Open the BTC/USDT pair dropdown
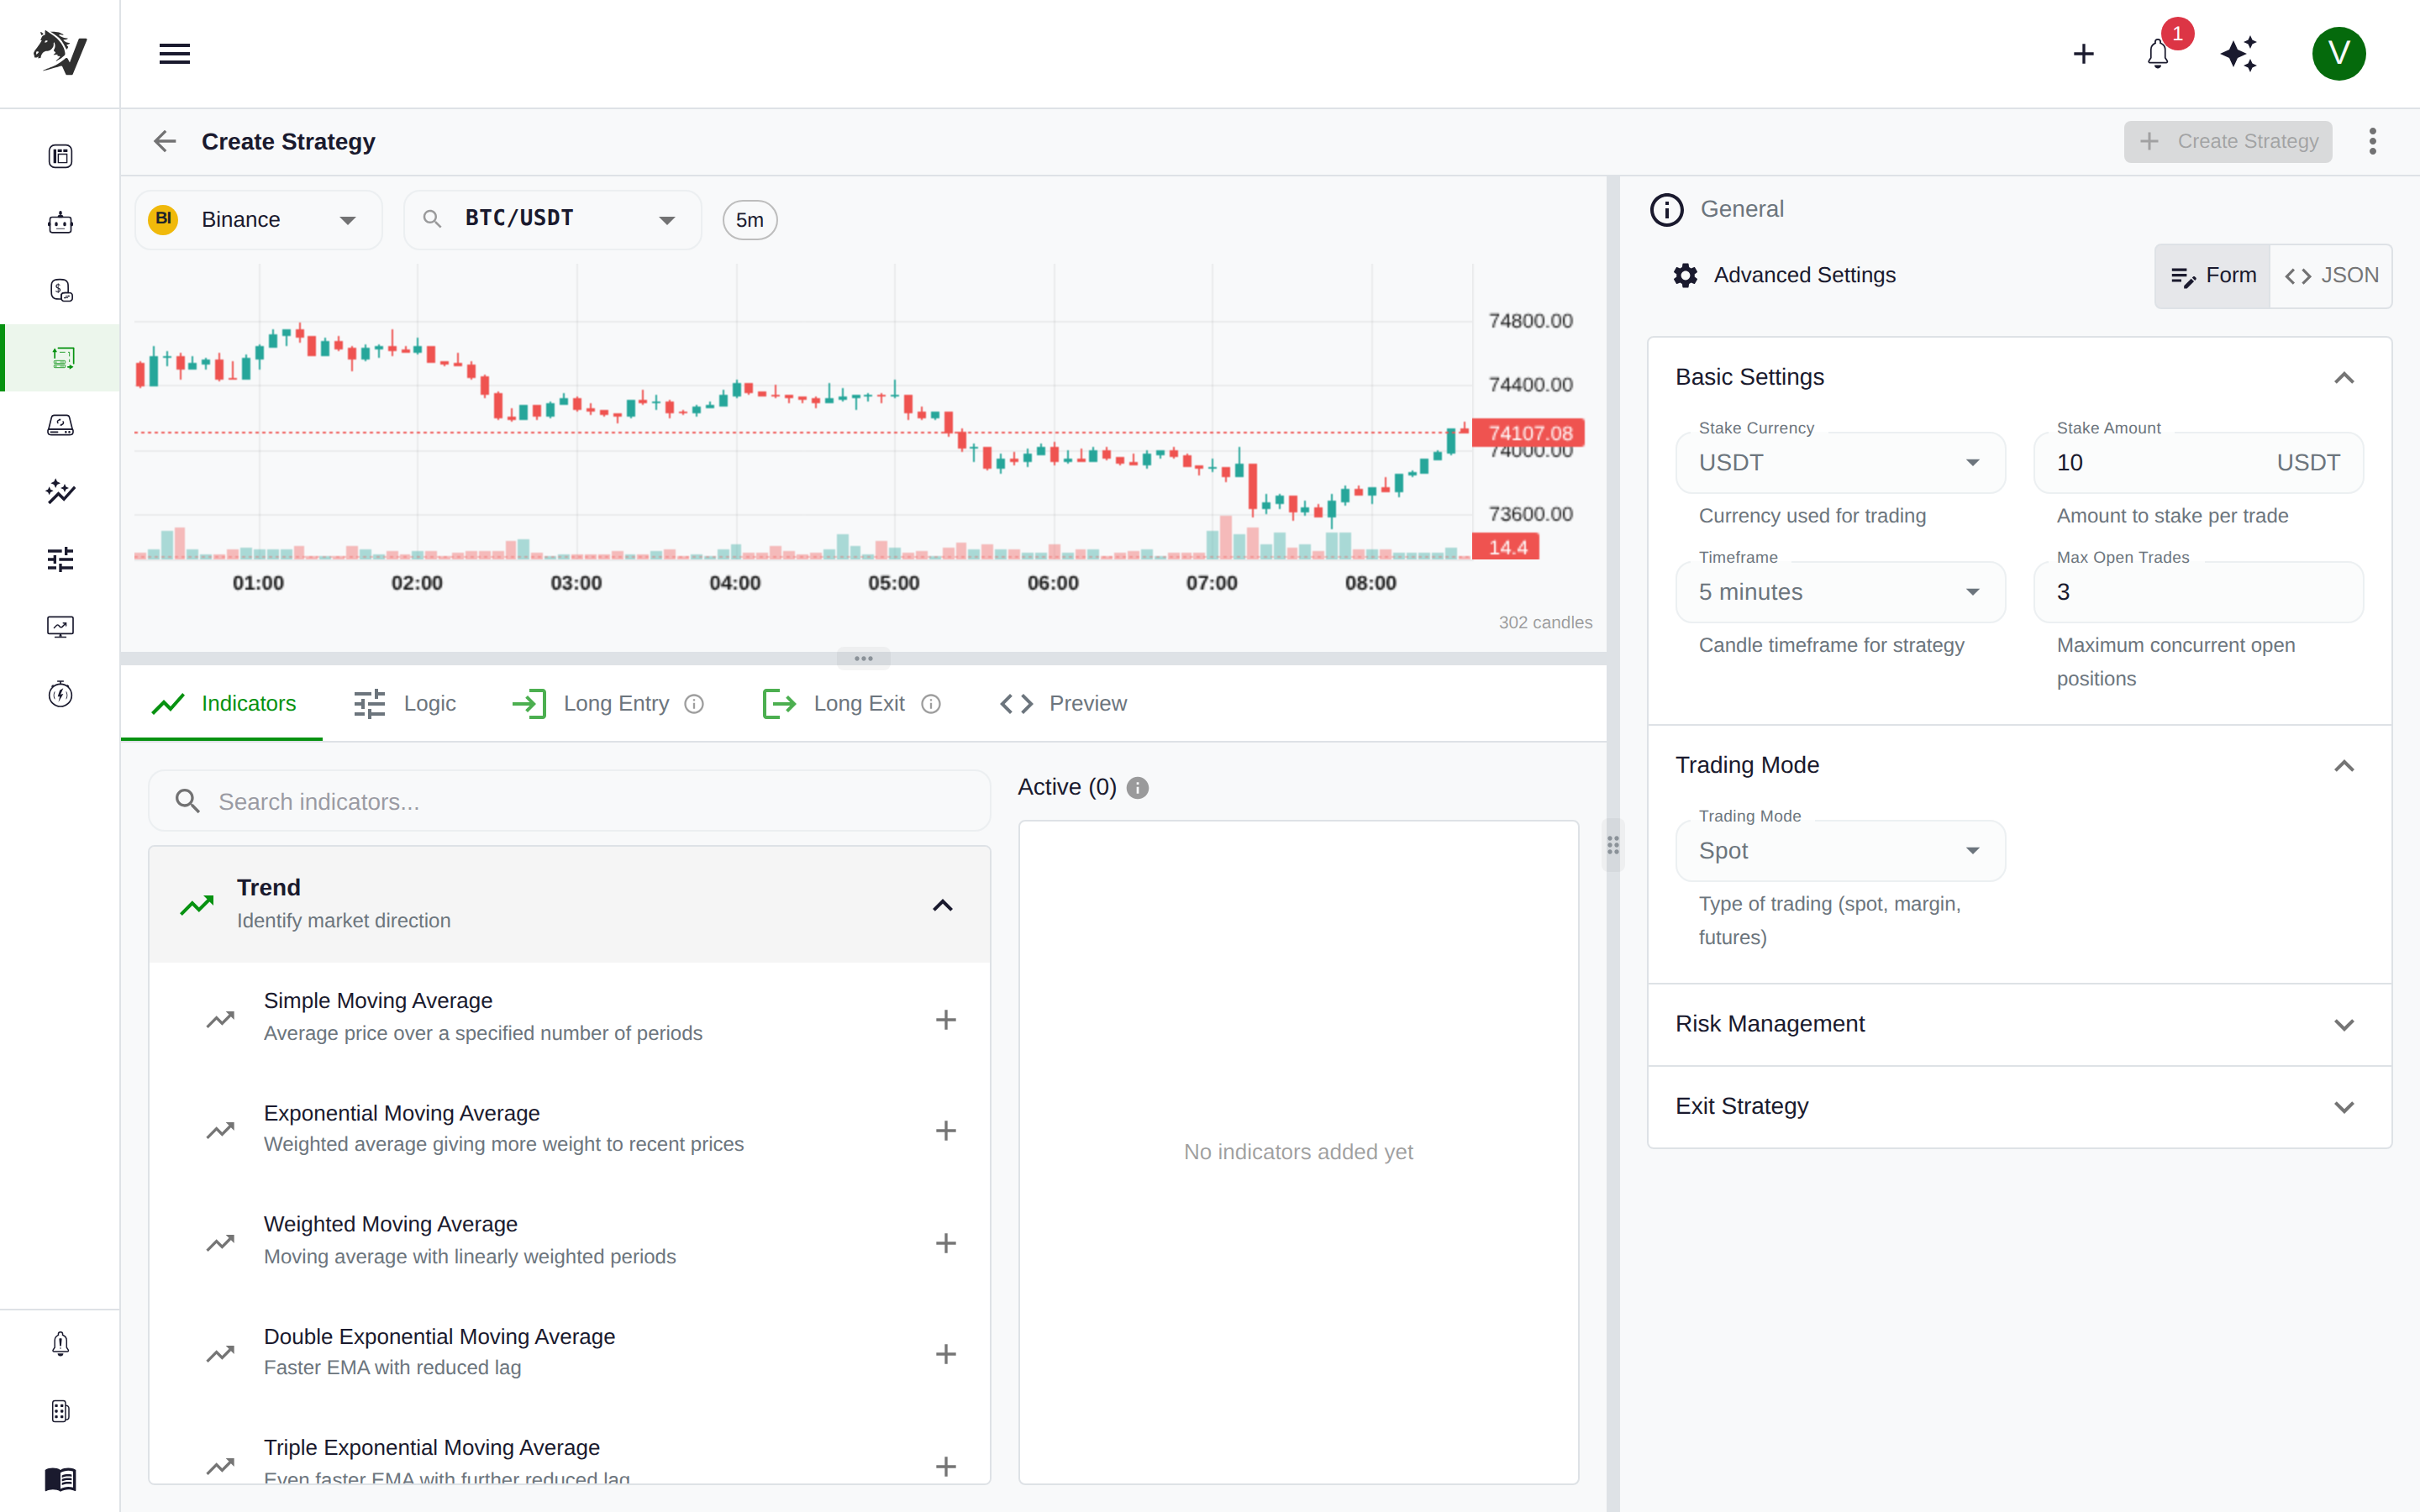 click(x=552, y=219)
